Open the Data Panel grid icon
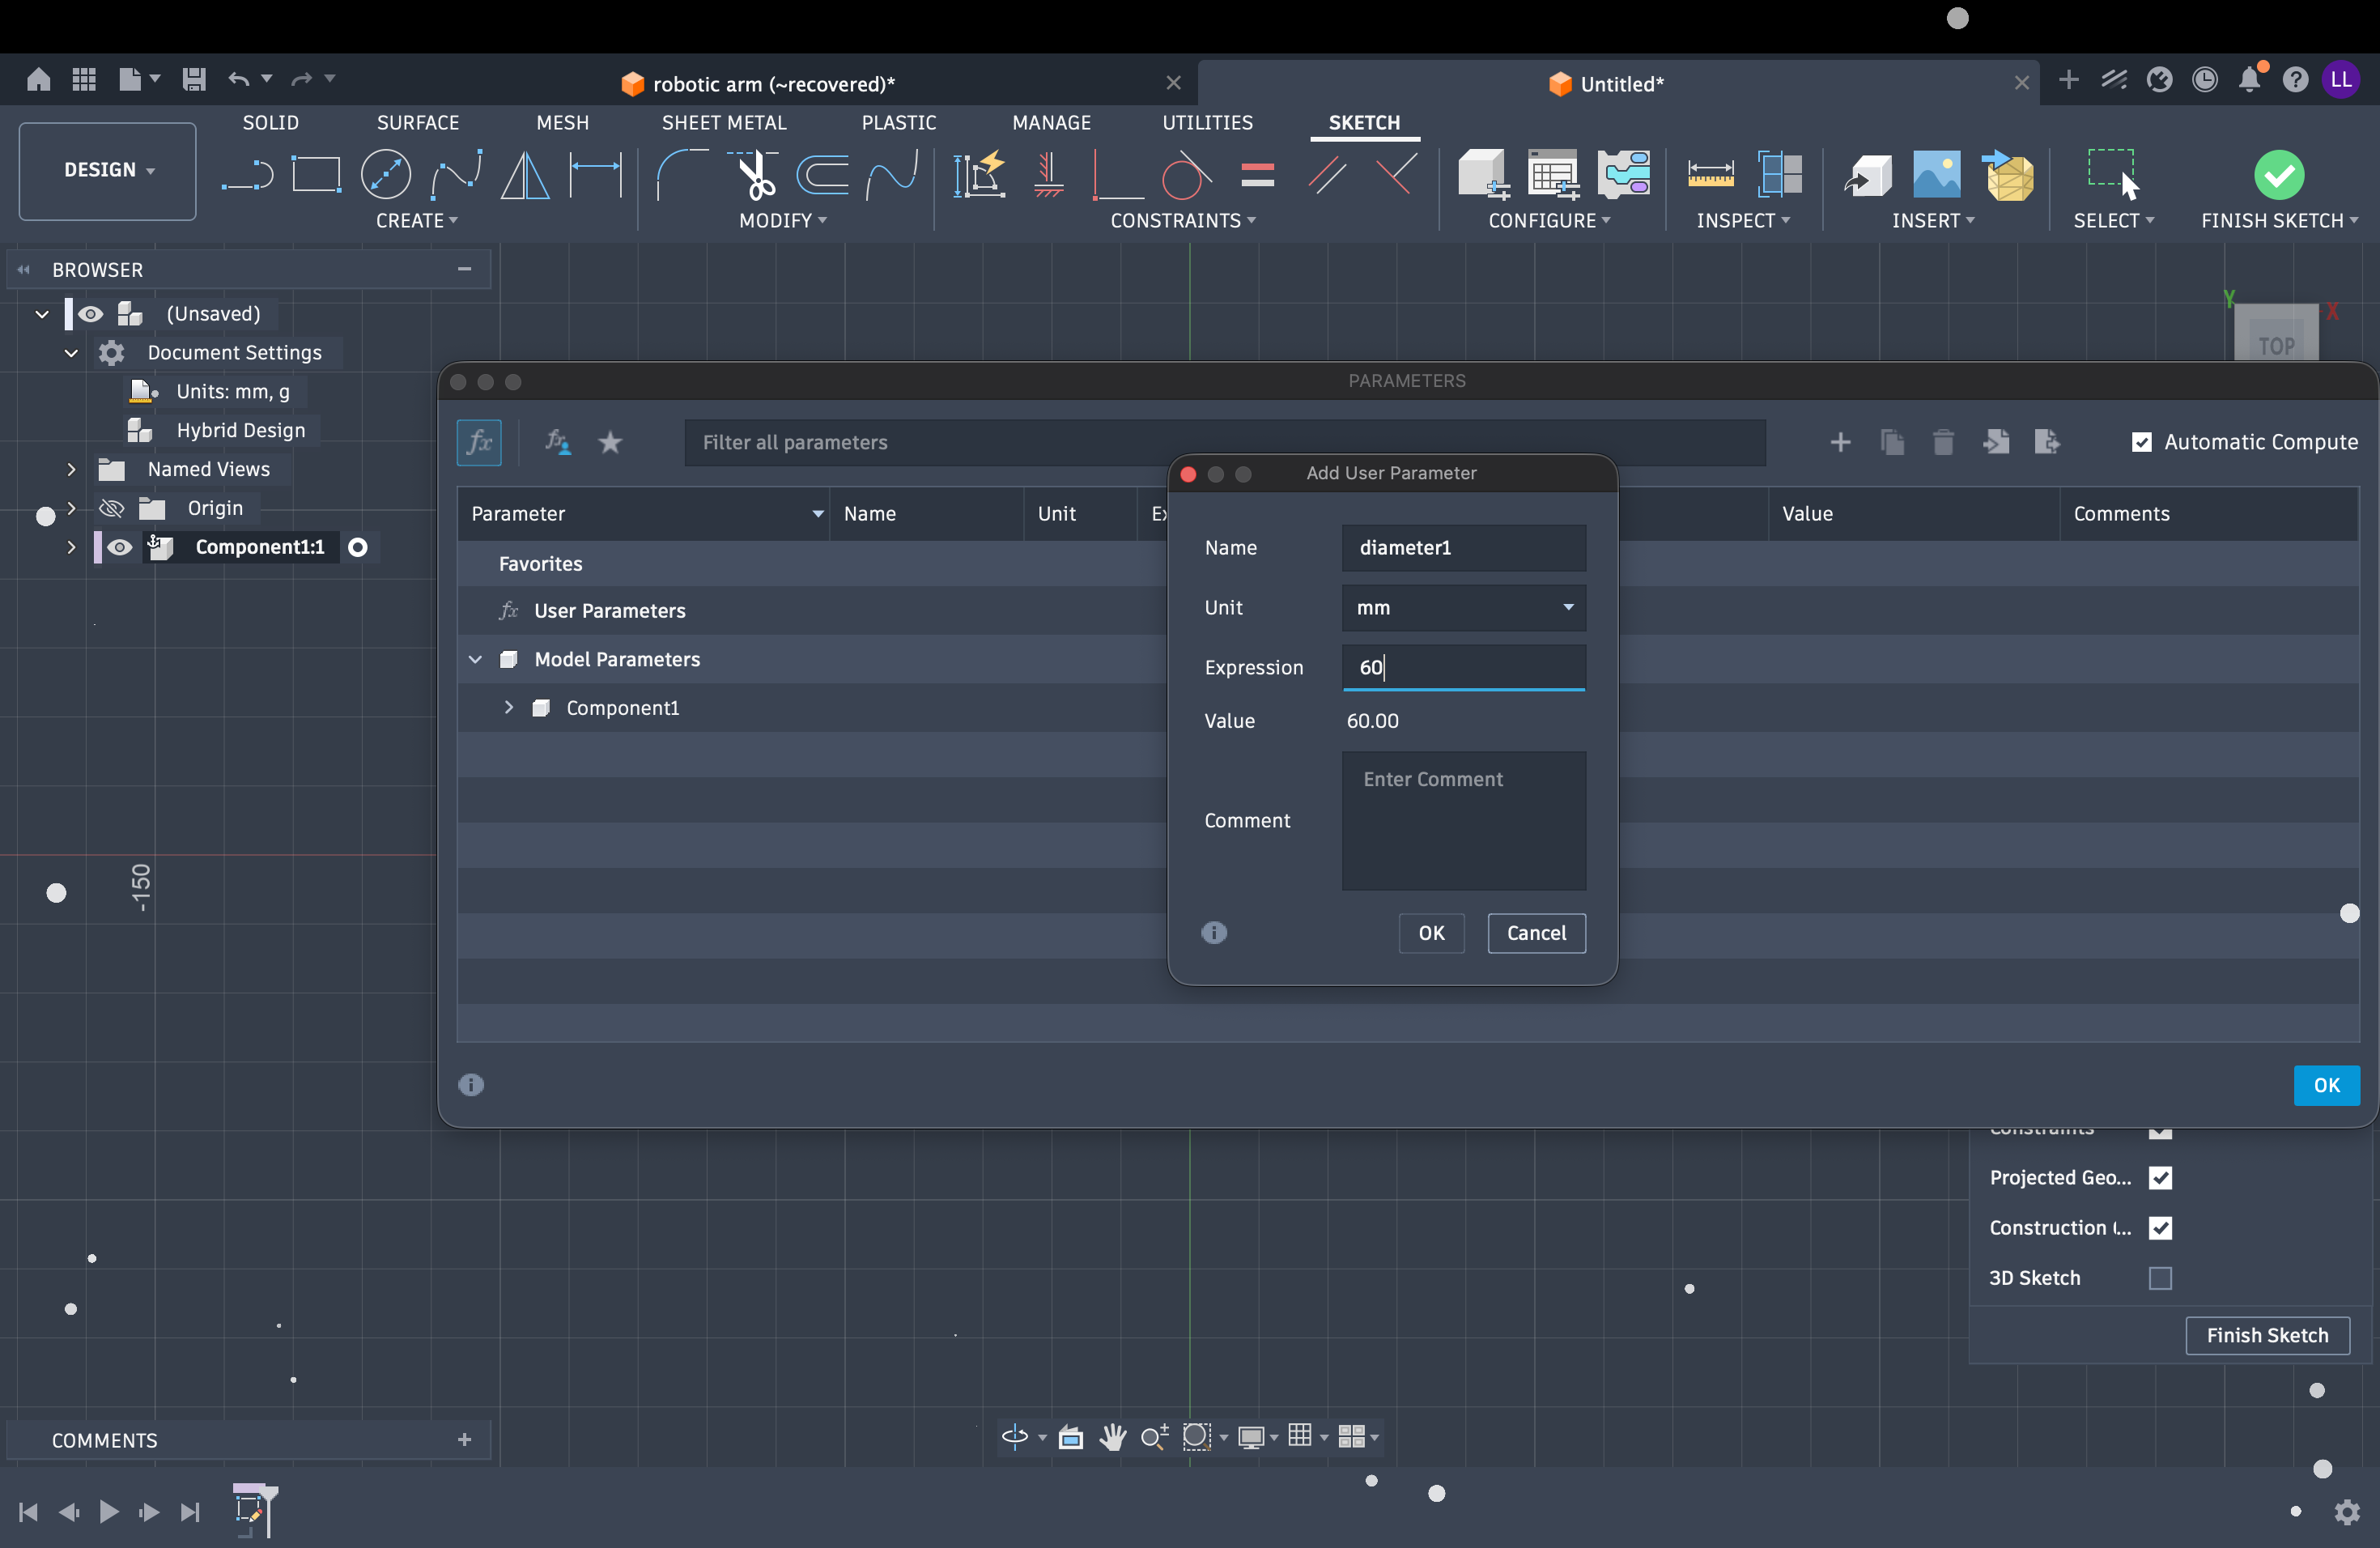 pos(84,79)
